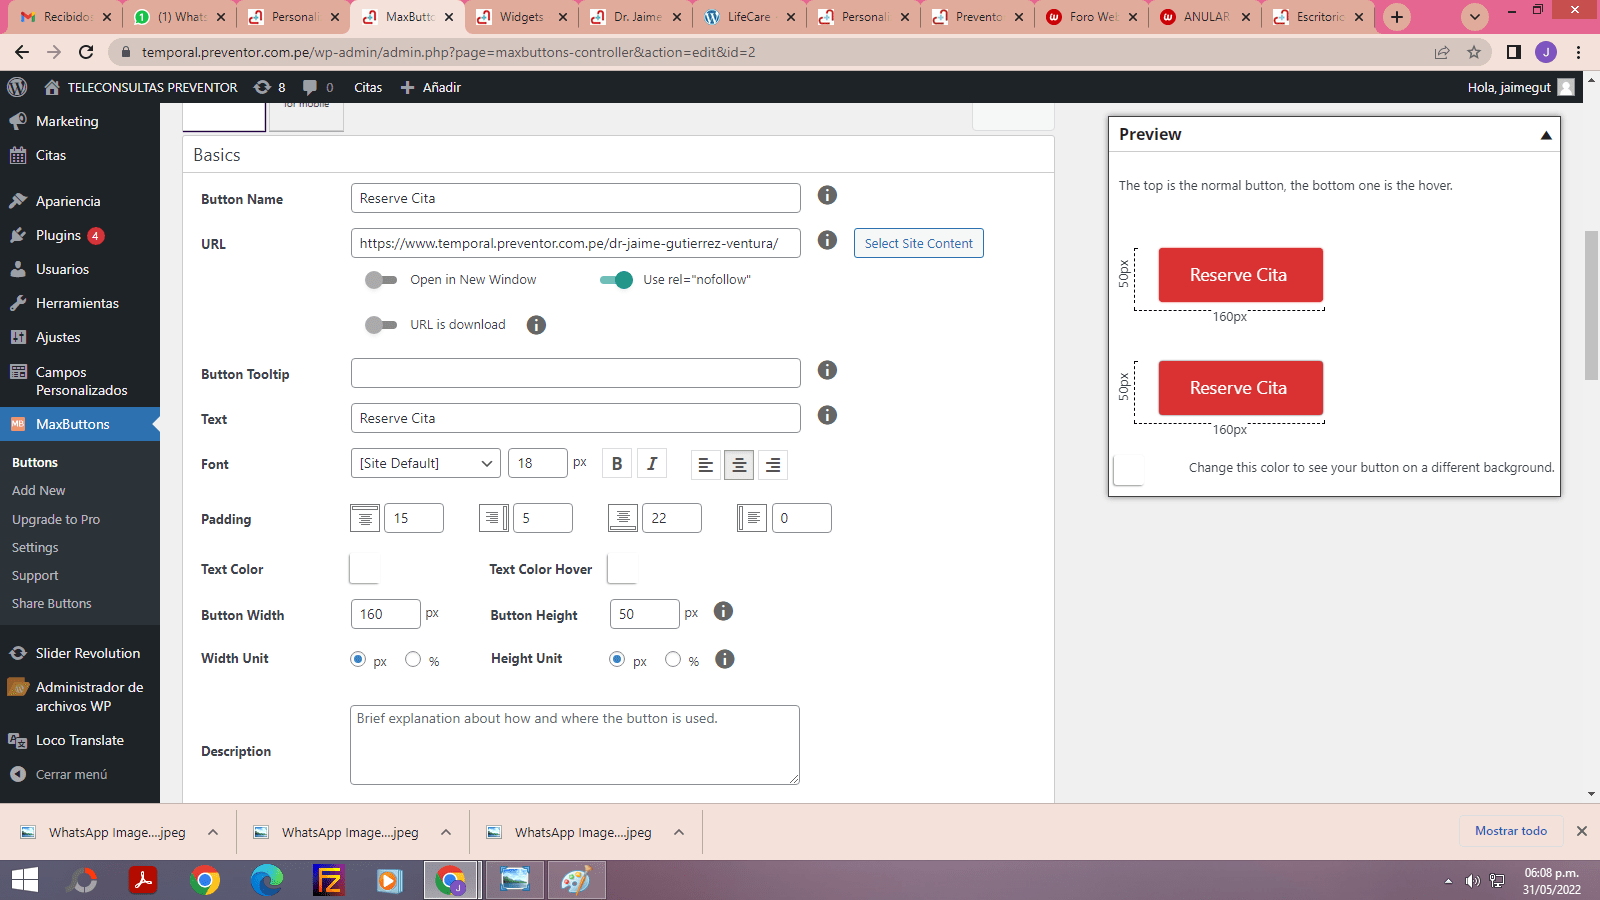Image resolution: width=1600 pixels, height=900 pixels.
Task: Open Upgrade to Pro link
Action: pos(56,519)
